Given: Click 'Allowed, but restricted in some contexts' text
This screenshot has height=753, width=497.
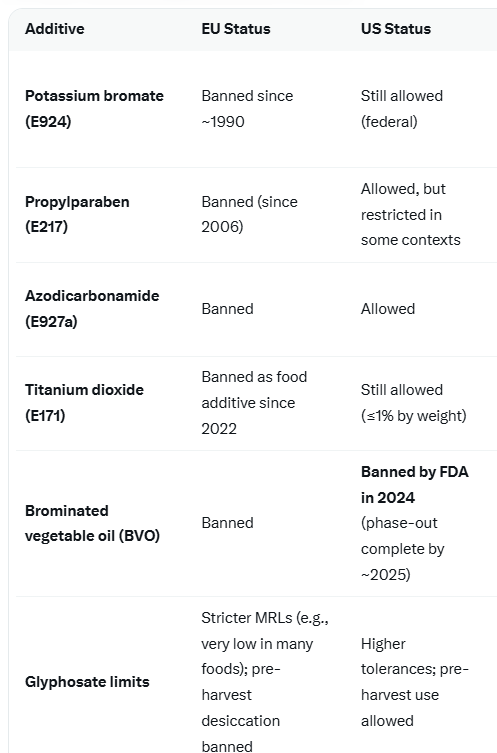Looking at the screenshot, I should coord(411,214).
